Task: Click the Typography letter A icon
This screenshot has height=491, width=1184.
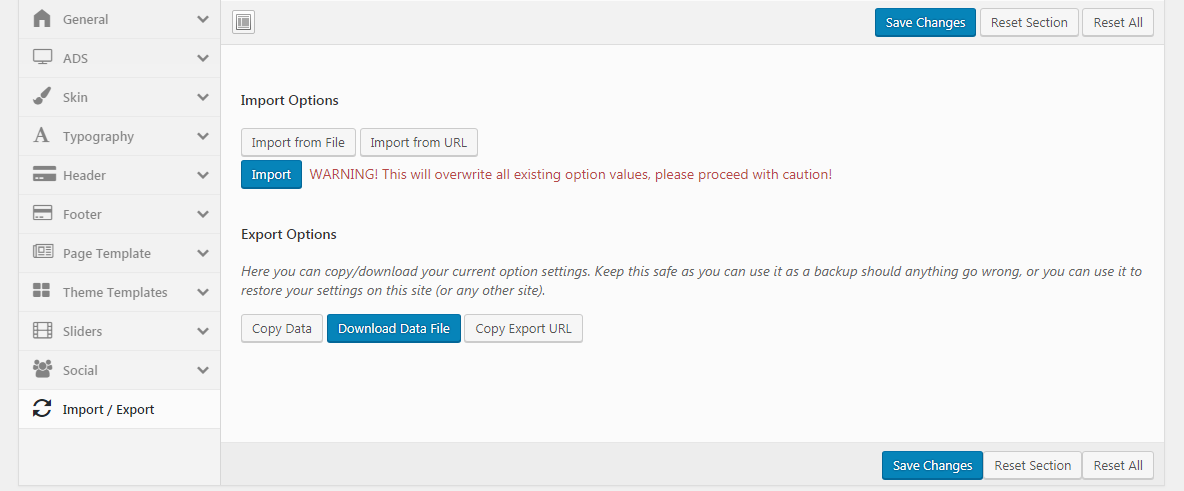Action: coord(42,136)
